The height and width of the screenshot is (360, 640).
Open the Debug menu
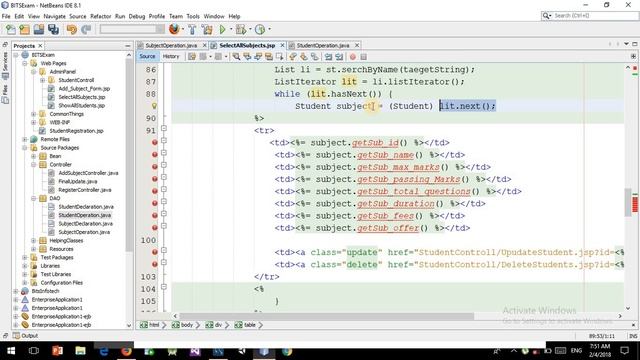[137, 16]
